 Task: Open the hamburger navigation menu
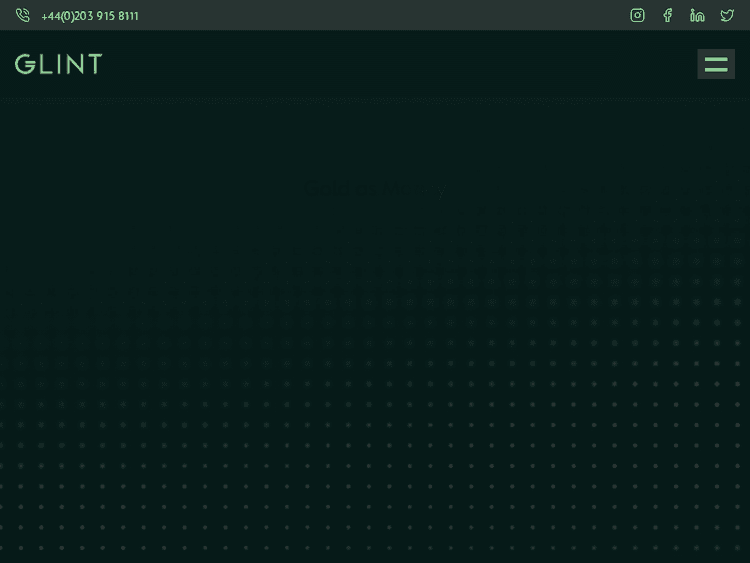[x=716, y=64]
